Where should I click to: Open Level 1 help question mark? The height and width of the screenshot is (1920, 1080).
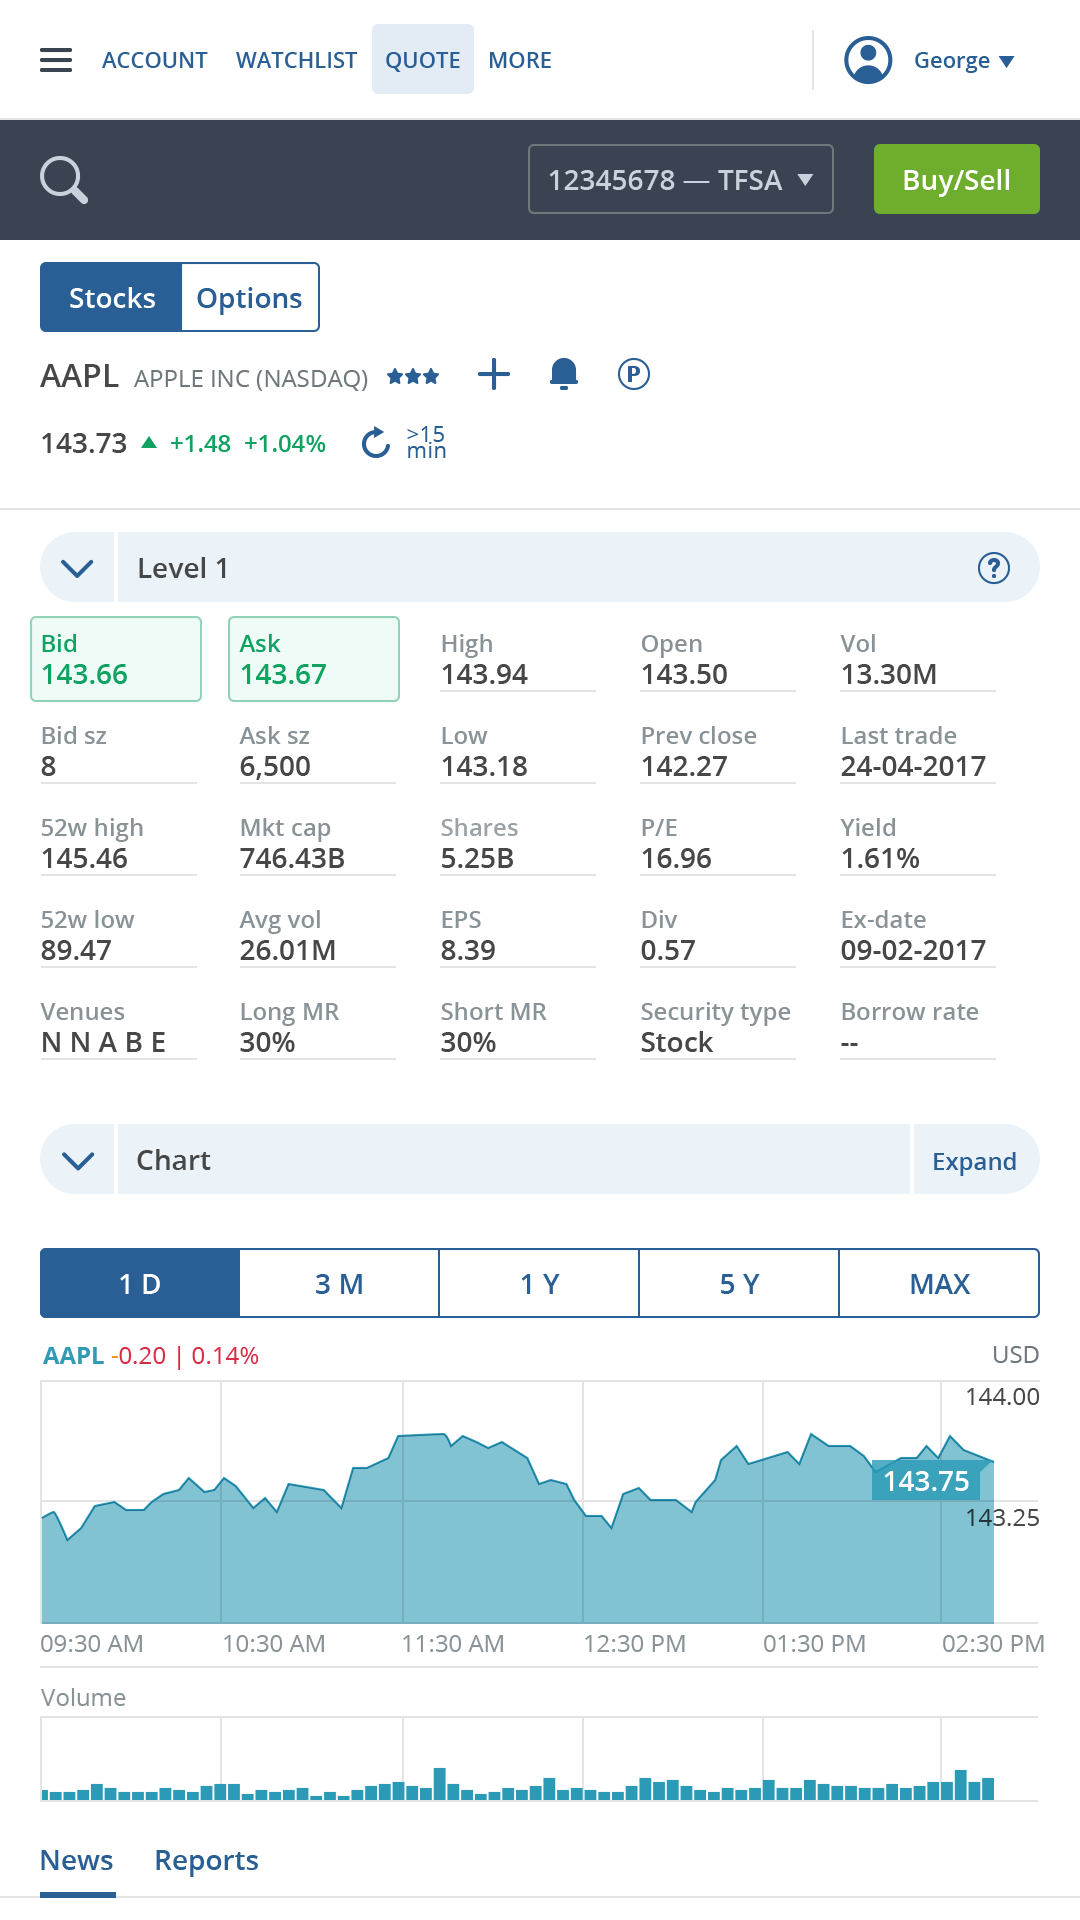993,568
